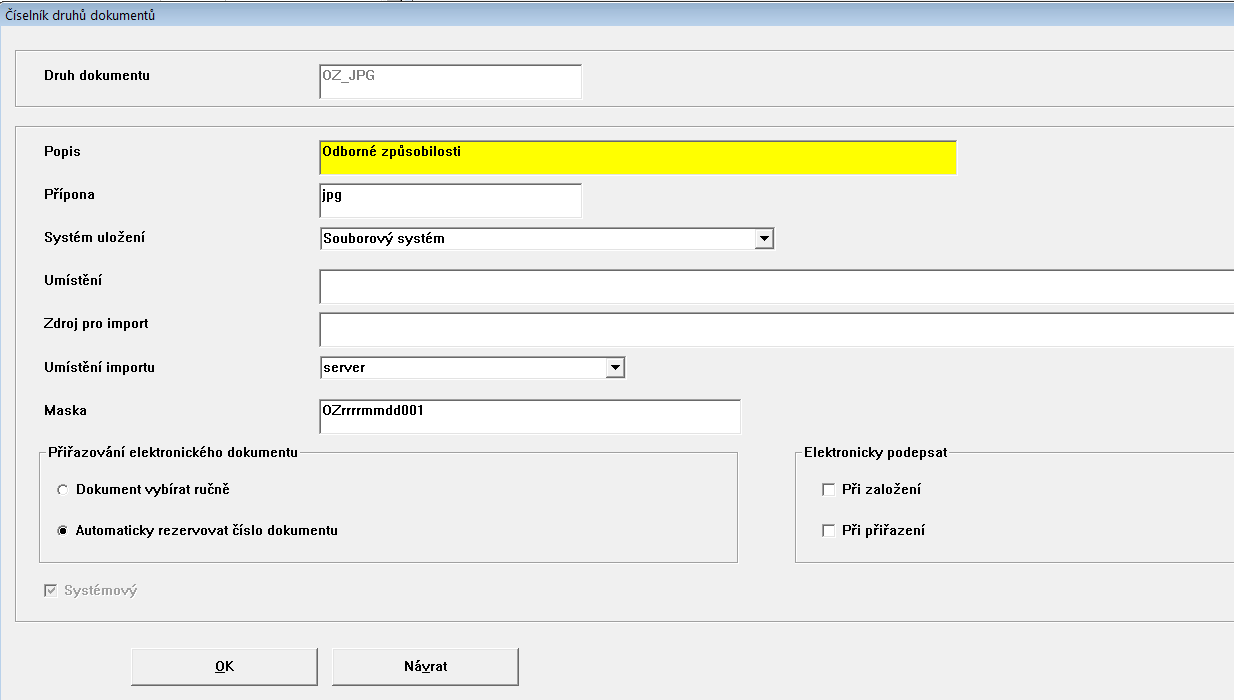Click the 'Přiřazování elektronického dokumentu' group heading
This screenshot has width=1234, height=700.
pos(173,453)
